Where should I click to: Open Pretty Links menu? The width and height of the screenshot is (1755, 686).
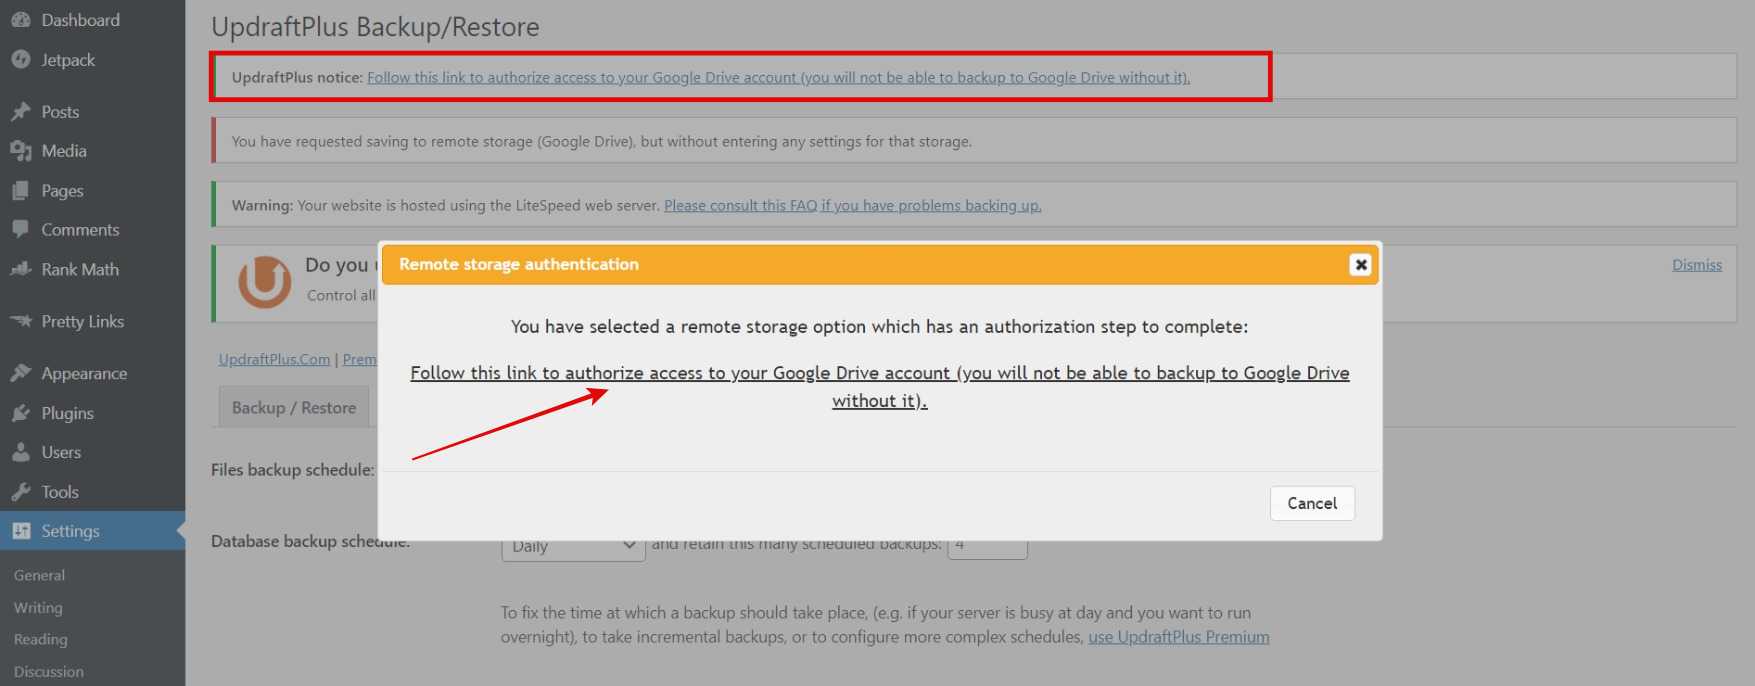[x=82, y=322]
